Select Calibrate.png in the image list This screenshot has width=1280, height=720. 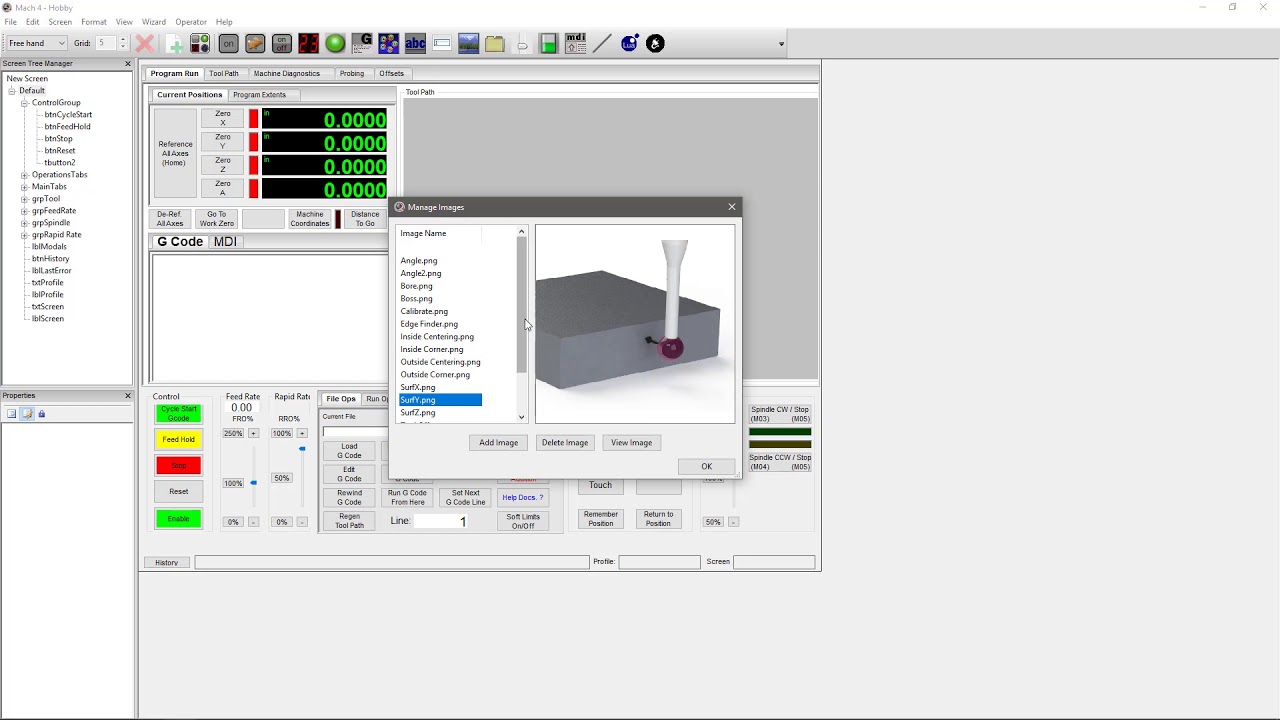tap(424, 311)
